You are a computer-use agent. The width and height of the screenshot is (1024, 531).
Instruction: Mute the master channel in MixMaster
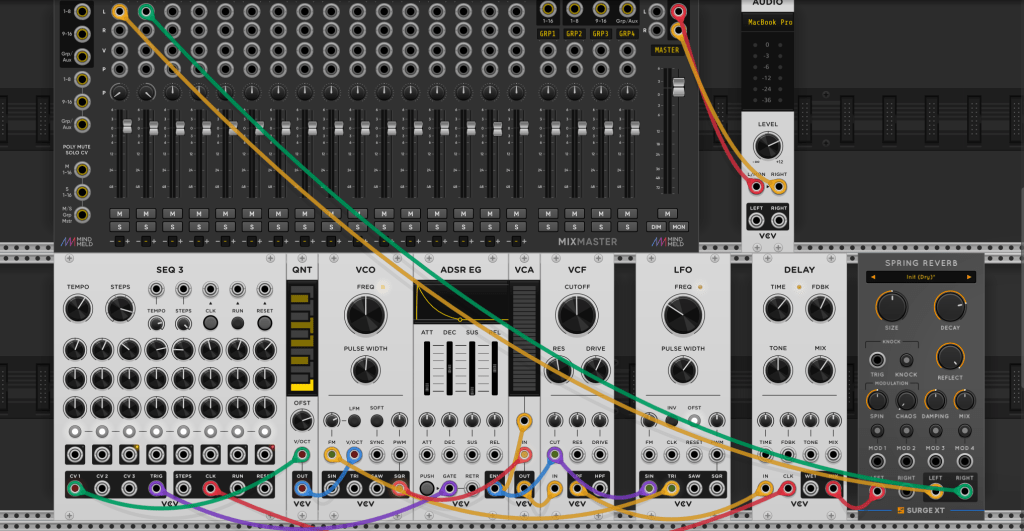coord(666,213)
